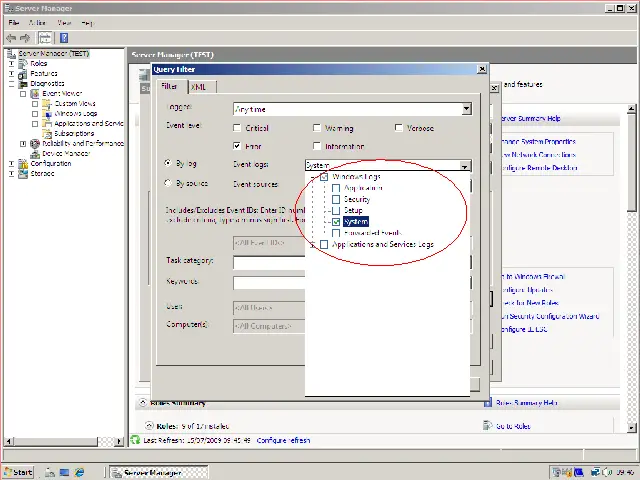Image resolution: width=640 pixels, height=480 pixels.
Task: Click the Back arrow toolbar icon
Action: click(11, 38)
